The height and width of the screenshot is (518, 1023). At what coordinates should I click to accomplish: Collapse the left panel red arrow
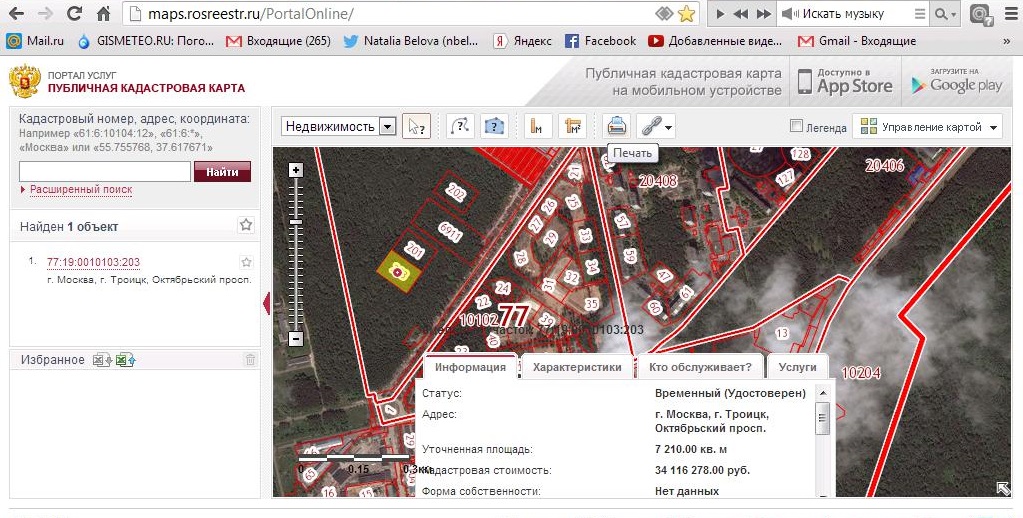266,304
